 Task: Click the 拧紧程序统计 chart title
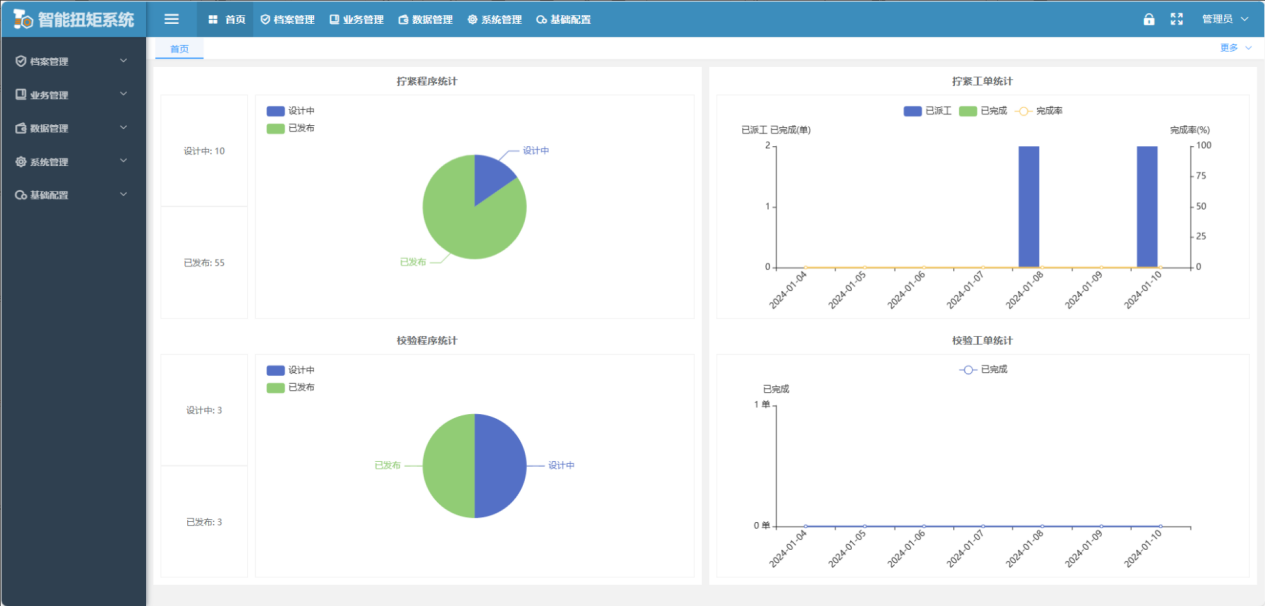click(427, 81)
